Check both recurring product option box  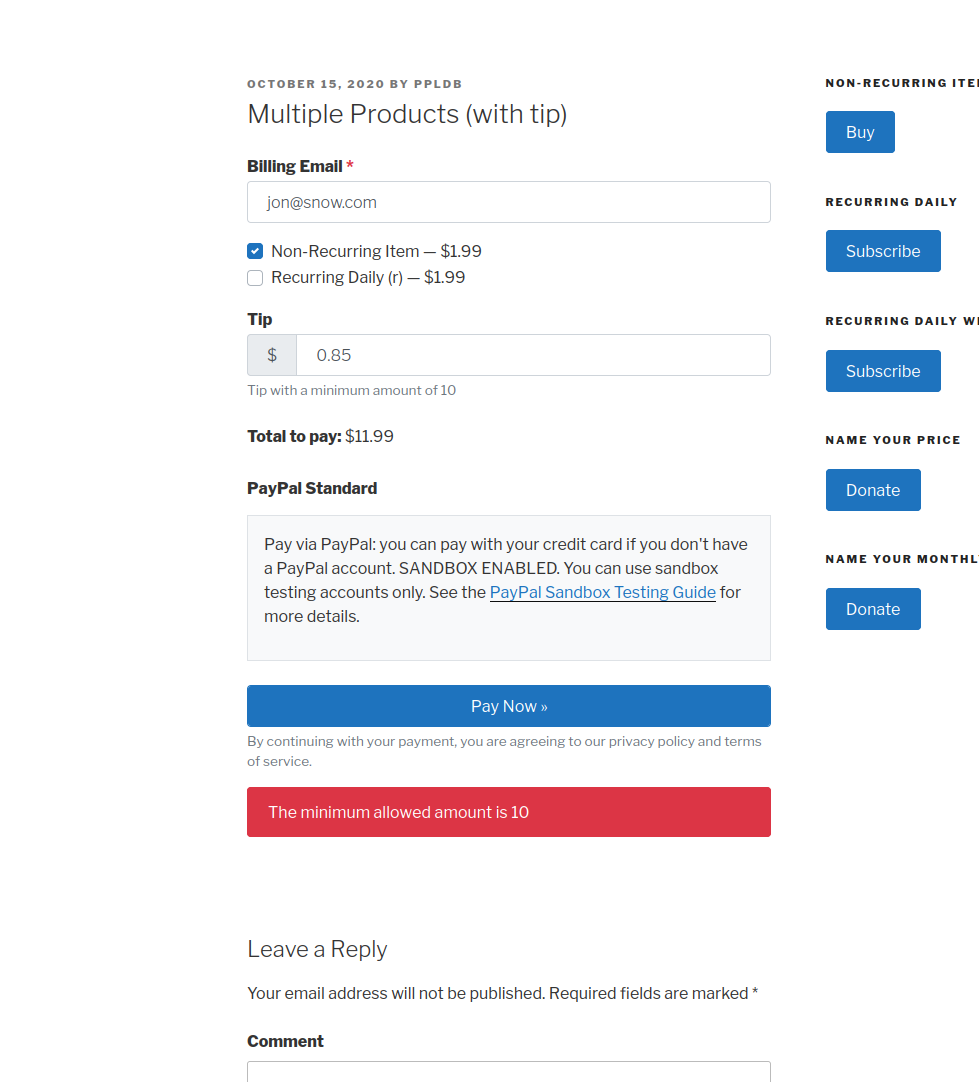tap(255, 277)
